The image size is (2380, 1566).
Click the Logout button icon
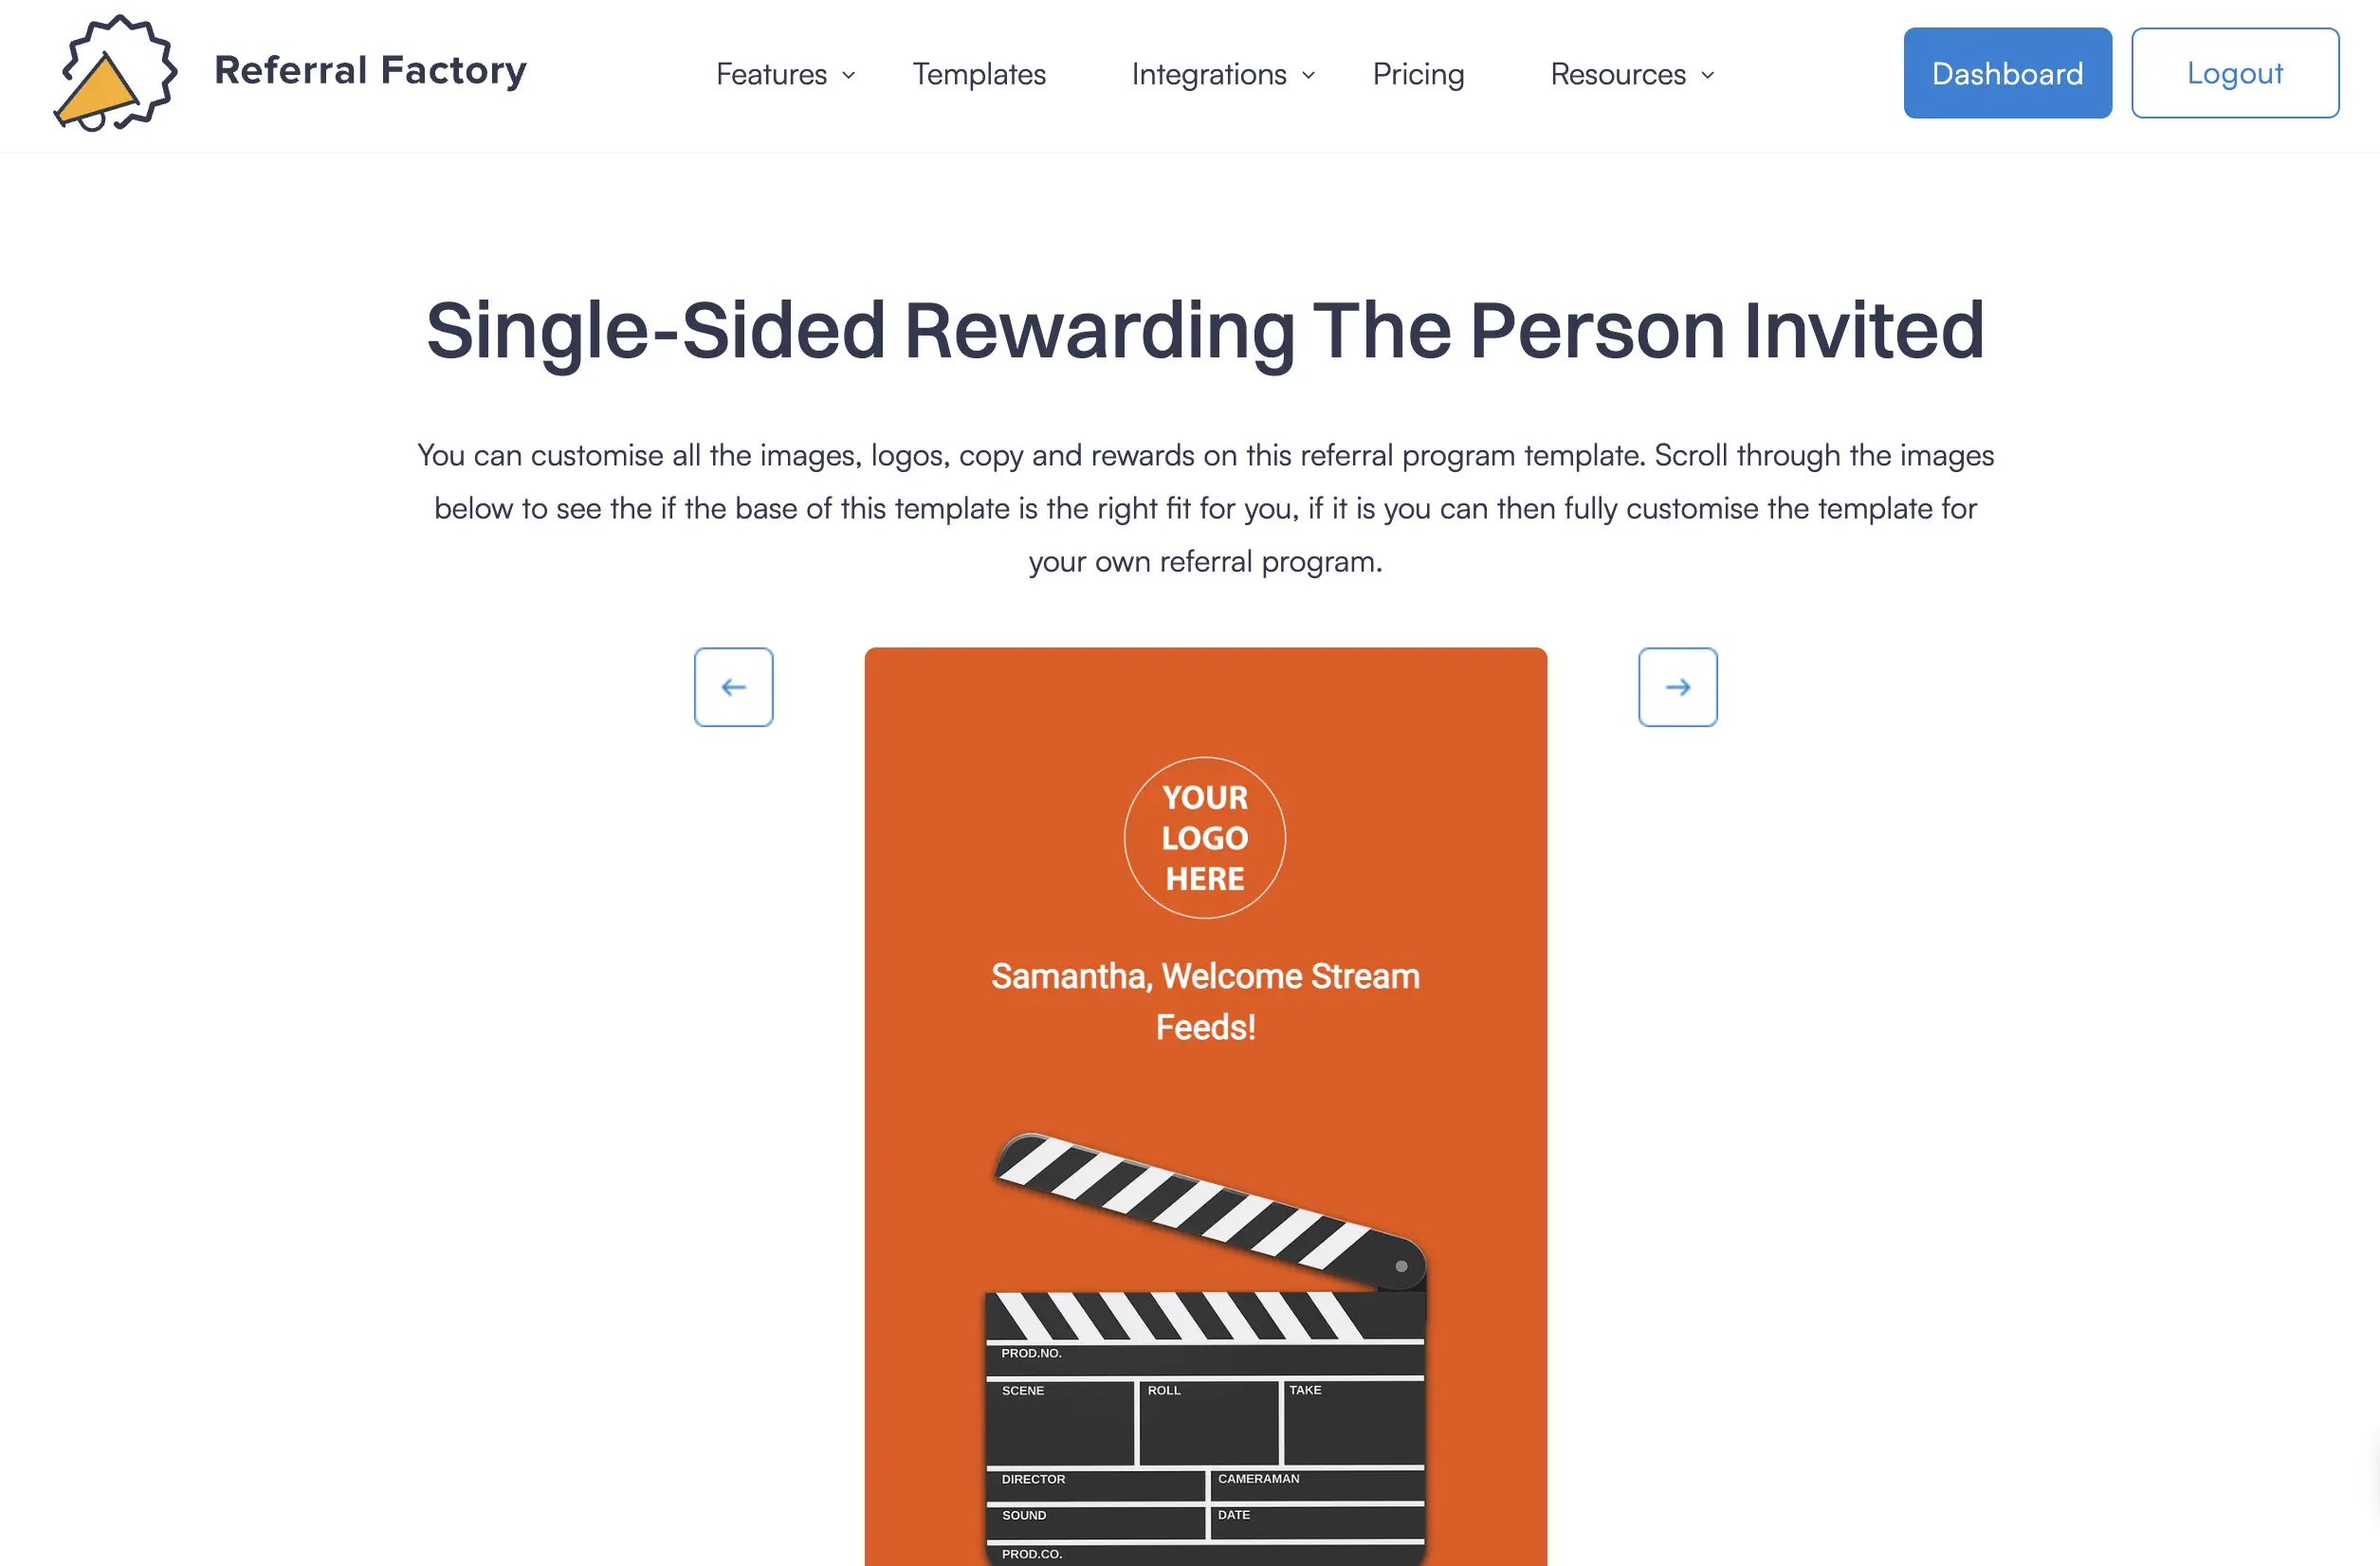click(x=2235, y=72)
